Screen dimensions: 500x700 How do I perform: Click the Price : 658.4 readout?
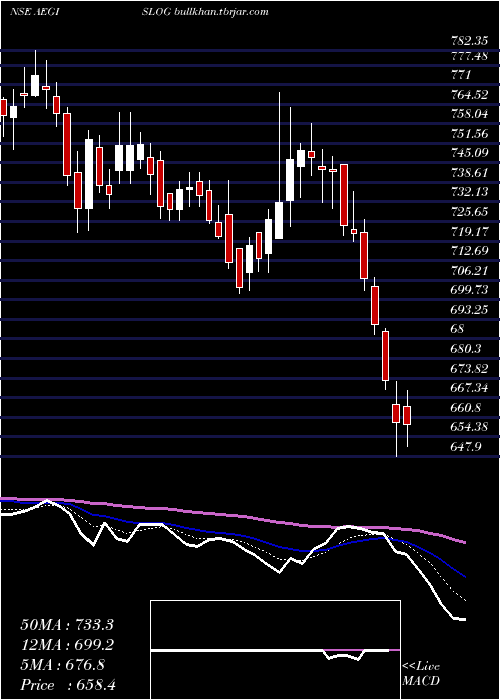tap(67, 685)
